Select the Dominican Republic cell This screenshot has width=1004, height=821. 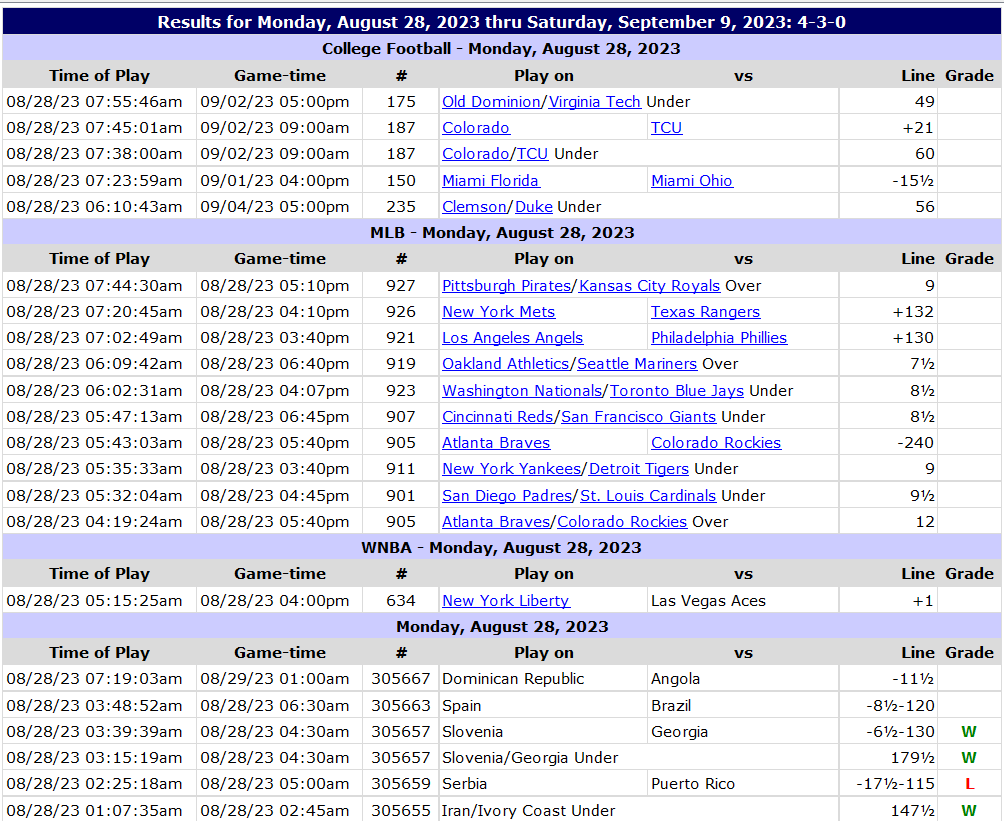[x=543, y=679]
